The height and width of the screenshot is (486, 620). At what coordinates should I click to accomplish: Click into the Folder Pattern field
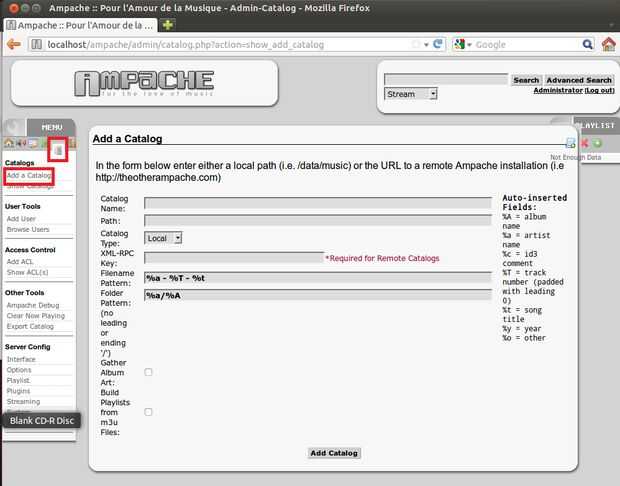tap(318, 295)
